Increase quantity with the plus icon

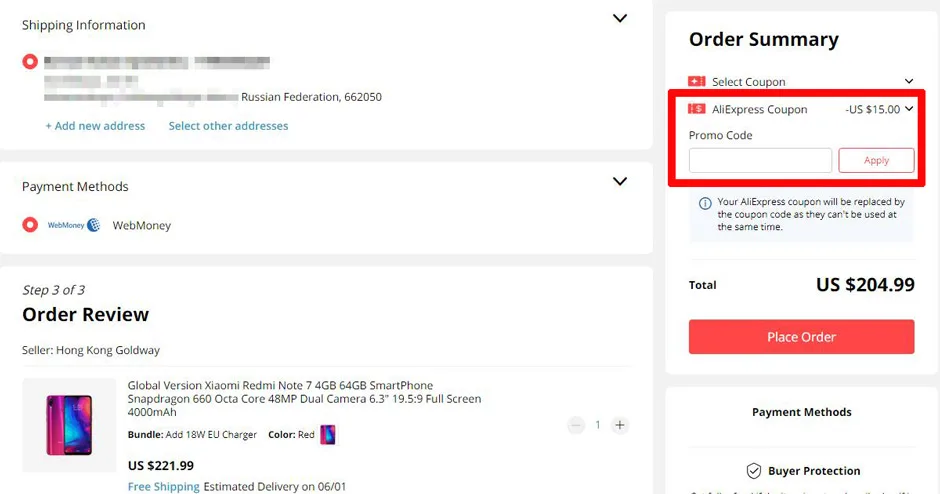(619, 425)
